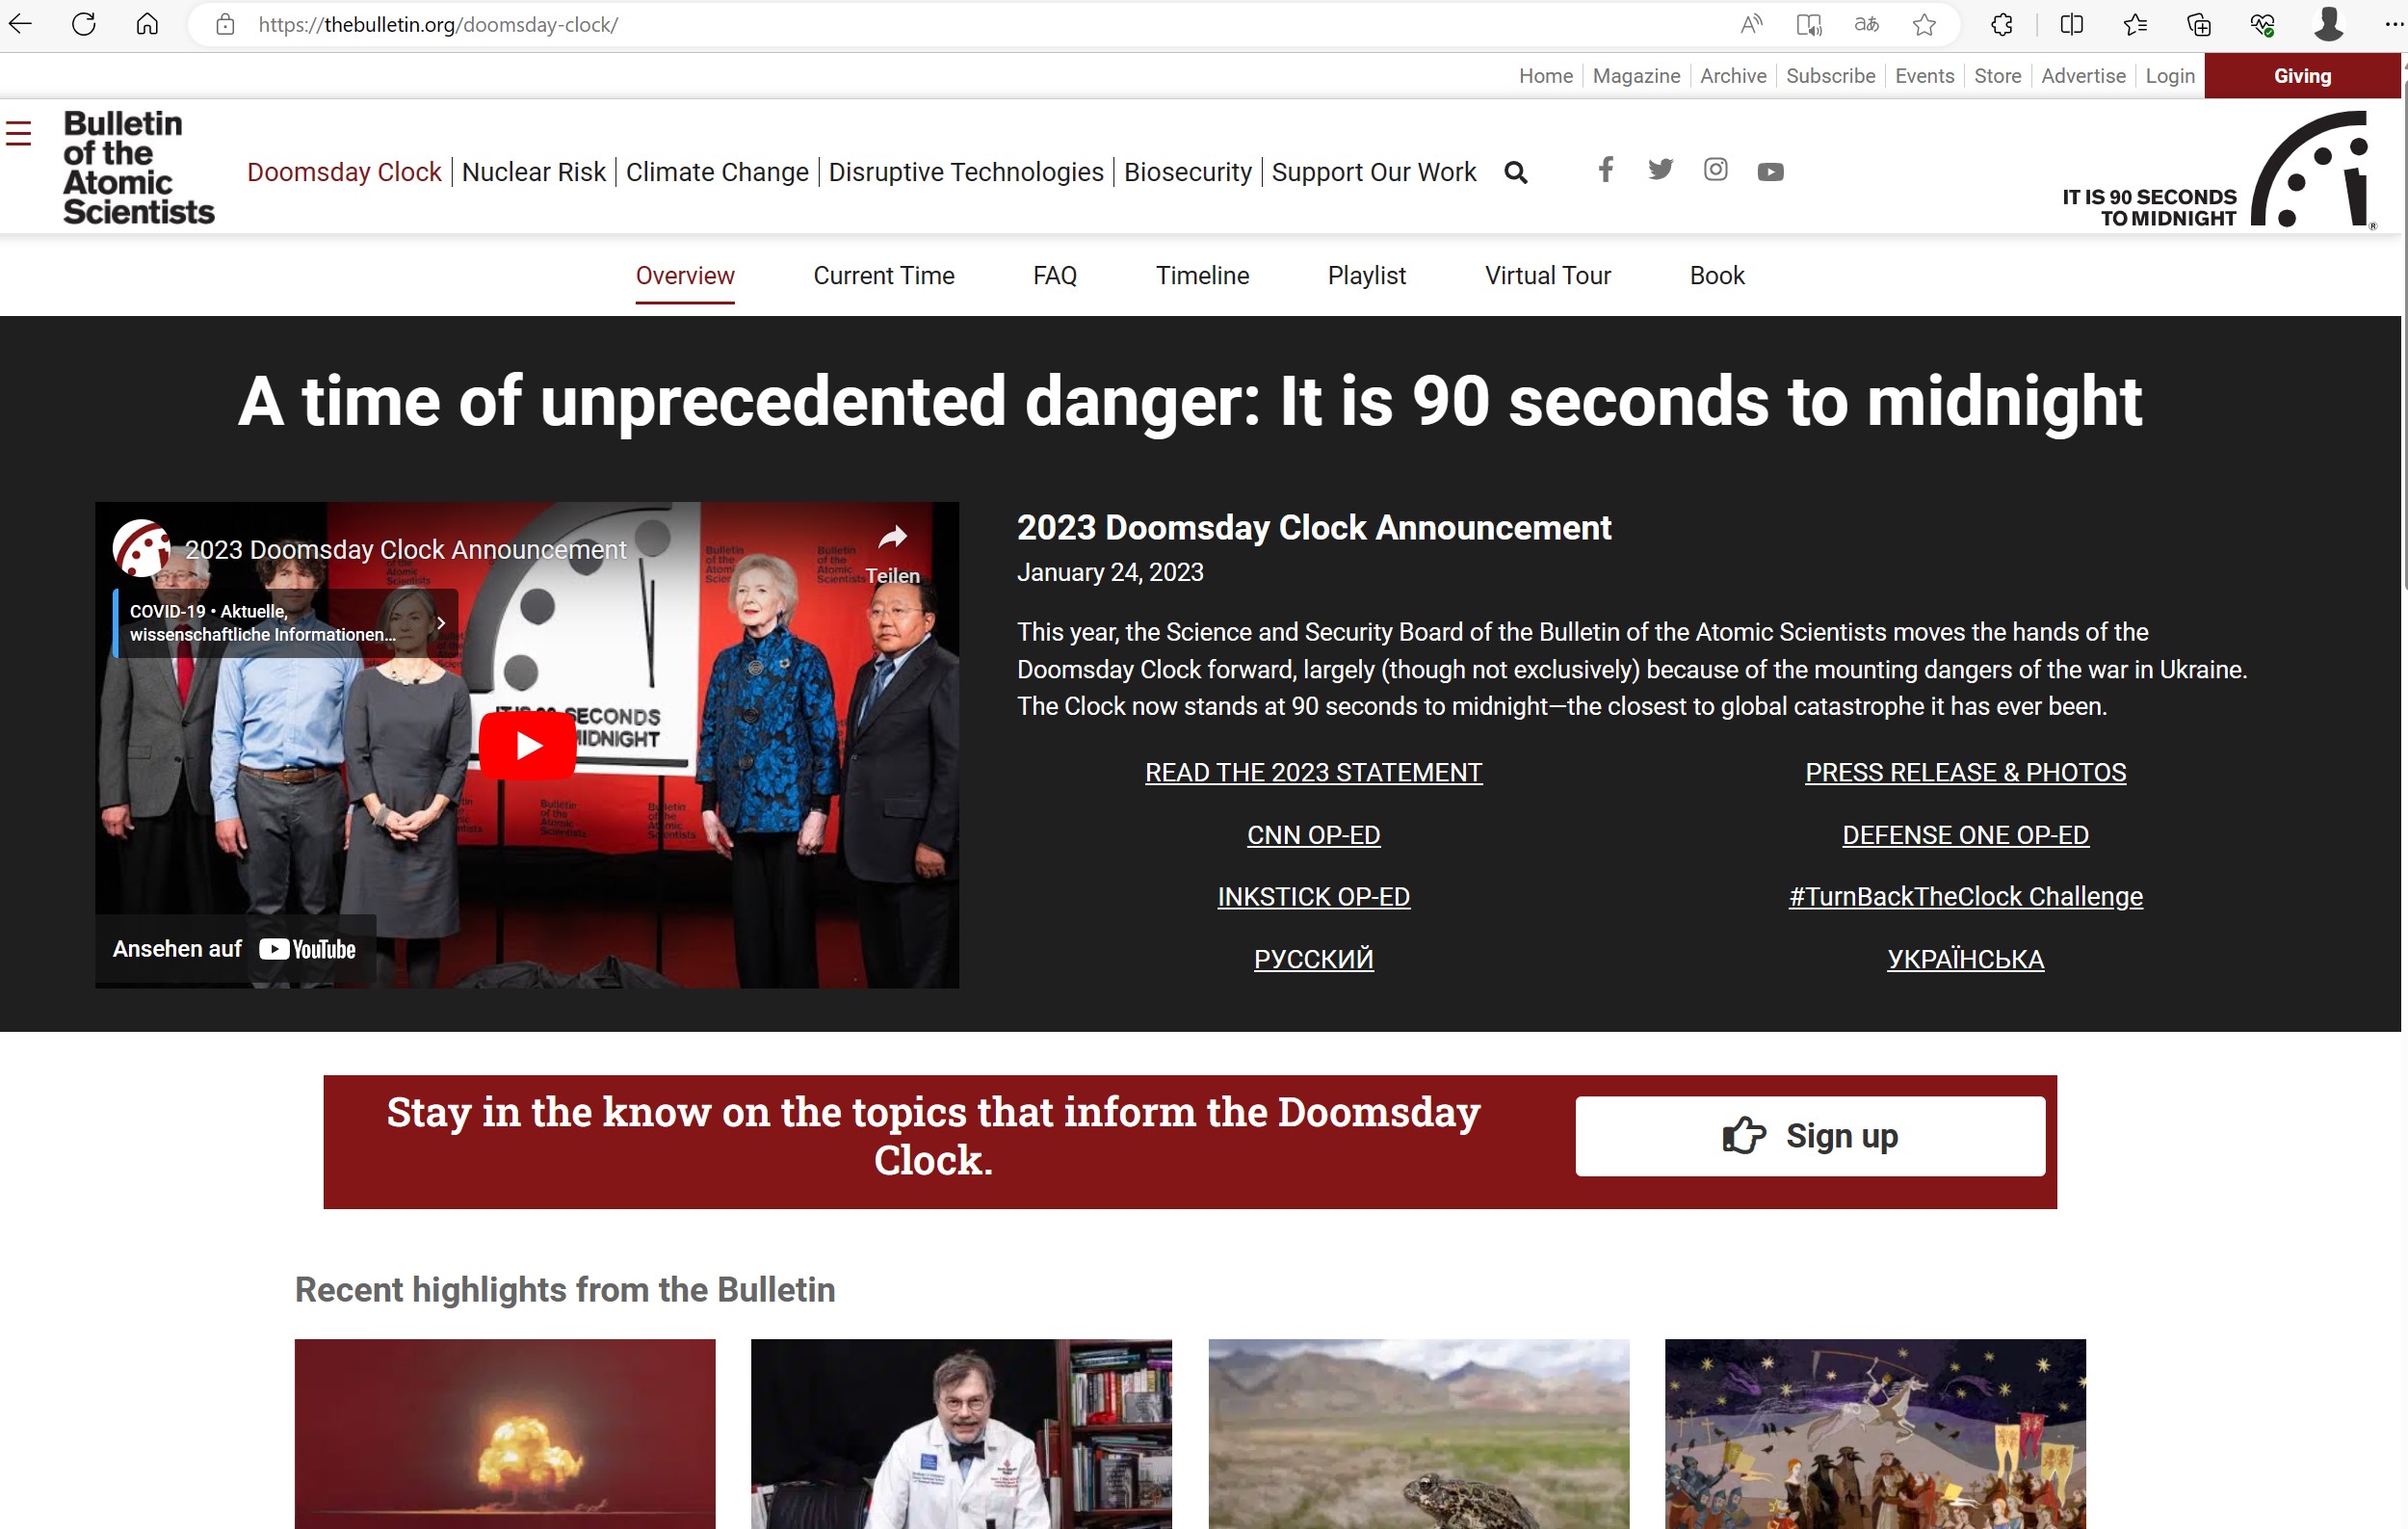Viewport: 2408px width, 1529px height.
Task: Open the nuclear explosion highlight thumbnail
Action: (505, 1433)
